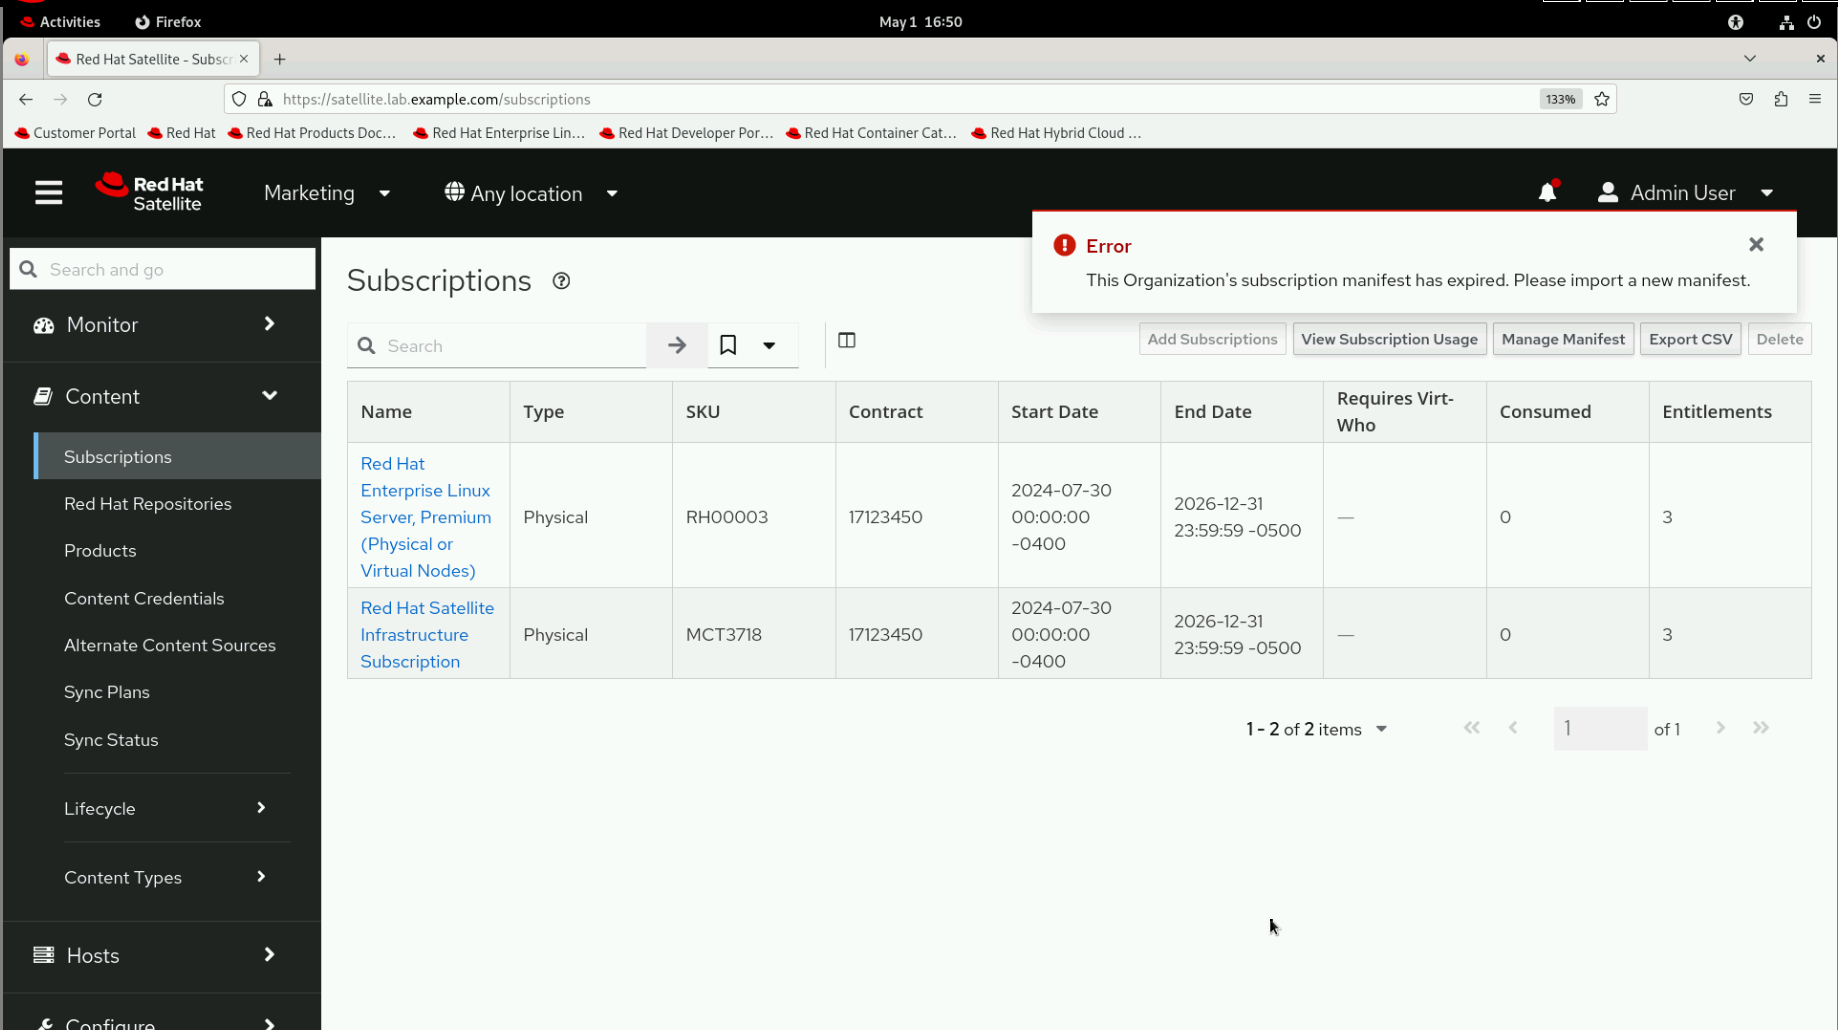1838x1030 pixels.
Task: Click the page number input
Action: click(x=1600, y=728)
